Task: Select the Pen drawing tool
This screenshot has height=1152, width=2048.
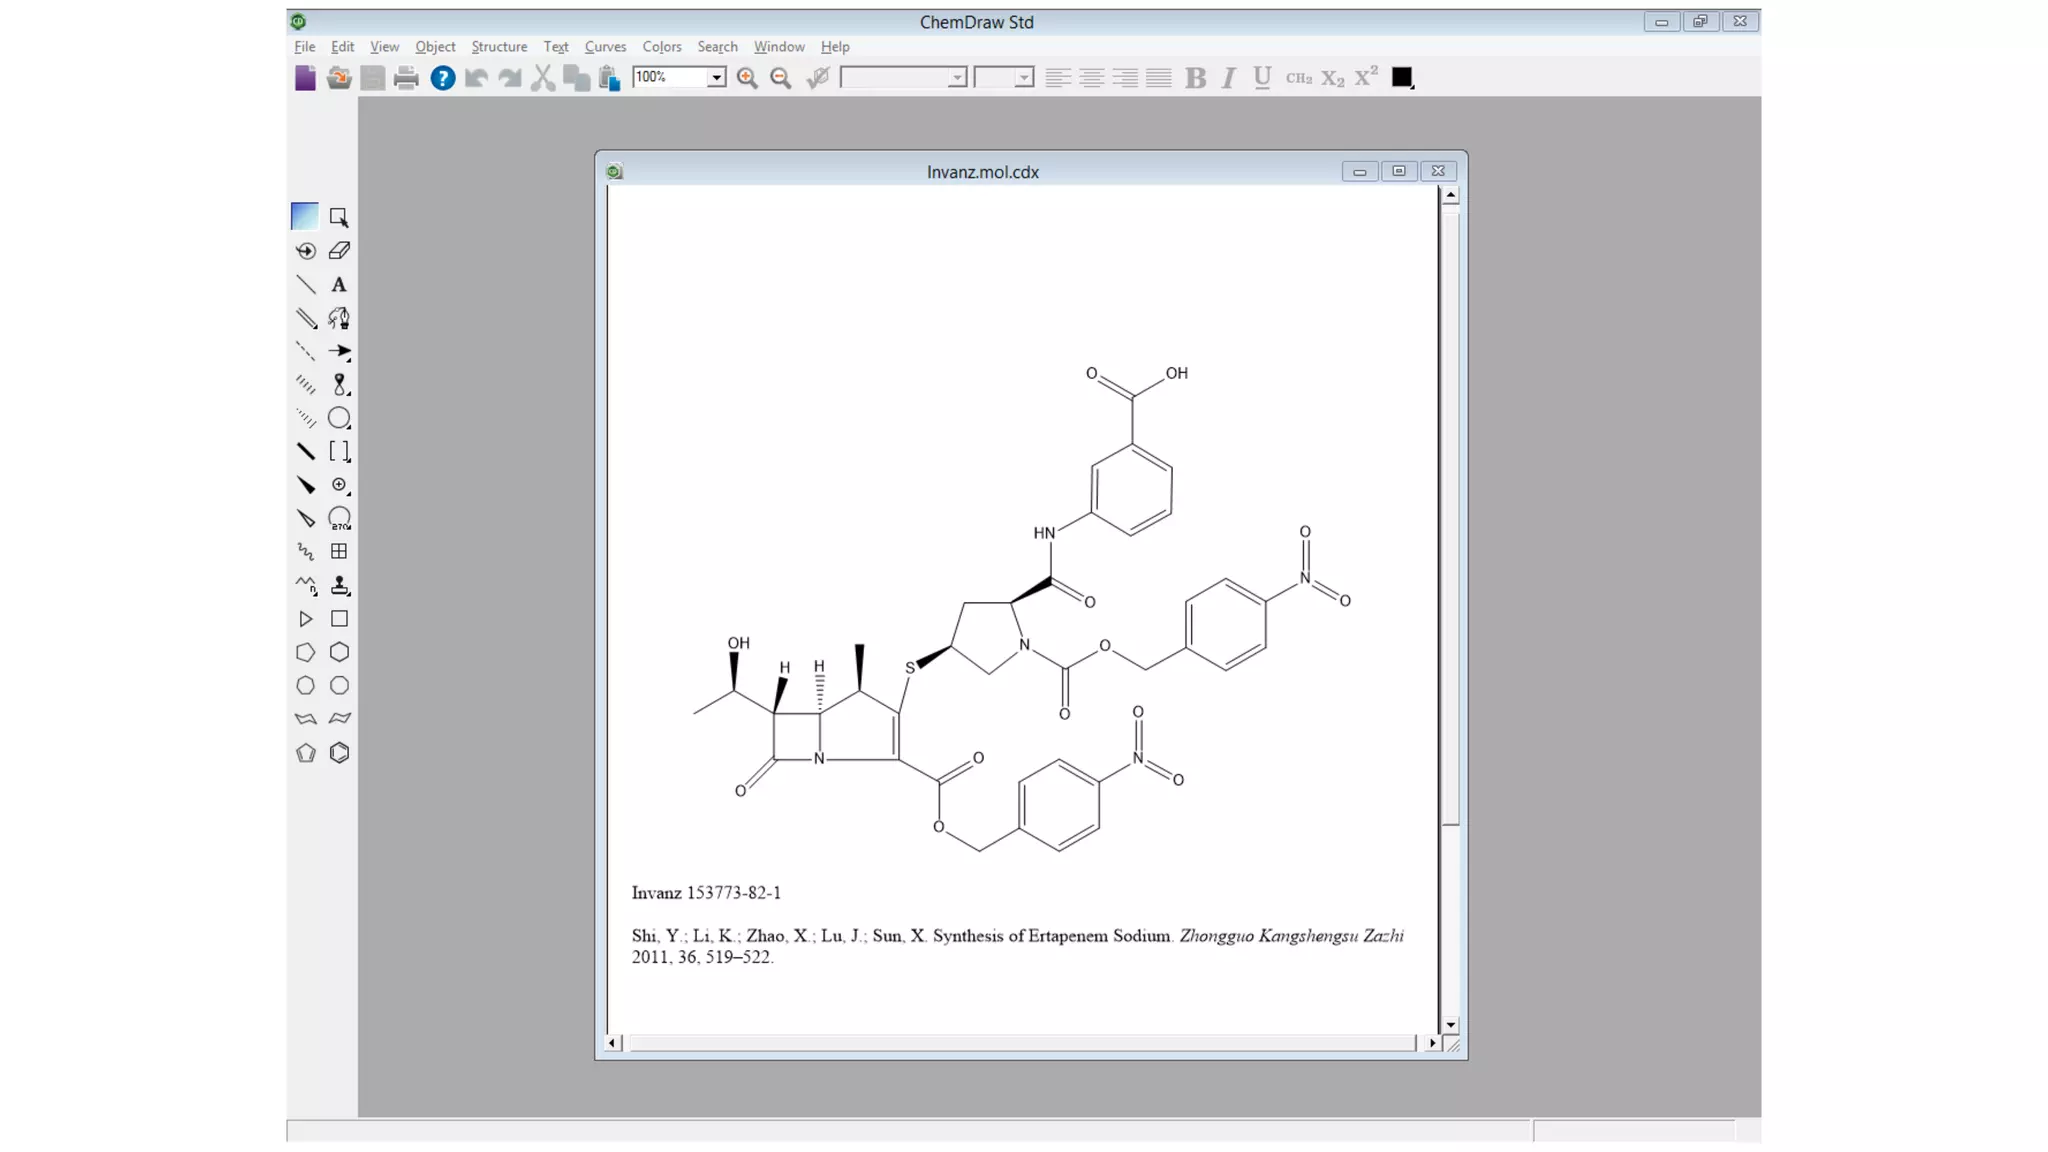Action: (339, 318)
